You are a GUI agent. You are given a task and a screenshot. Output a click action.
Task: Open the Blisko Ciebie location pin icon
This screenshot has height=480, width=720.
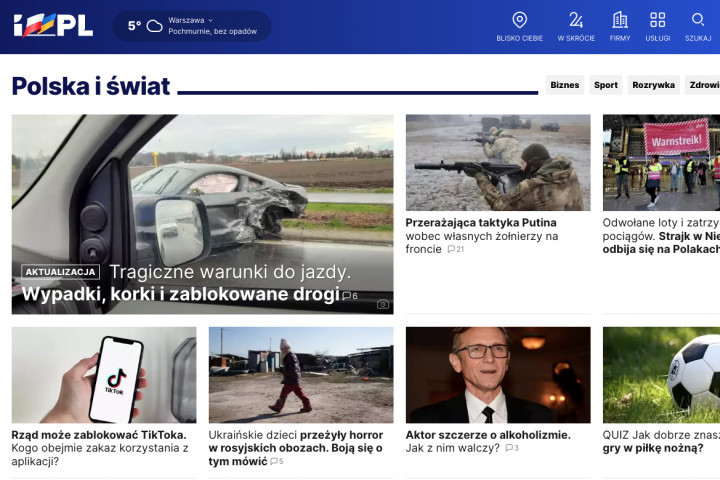(x=519, y=20)
